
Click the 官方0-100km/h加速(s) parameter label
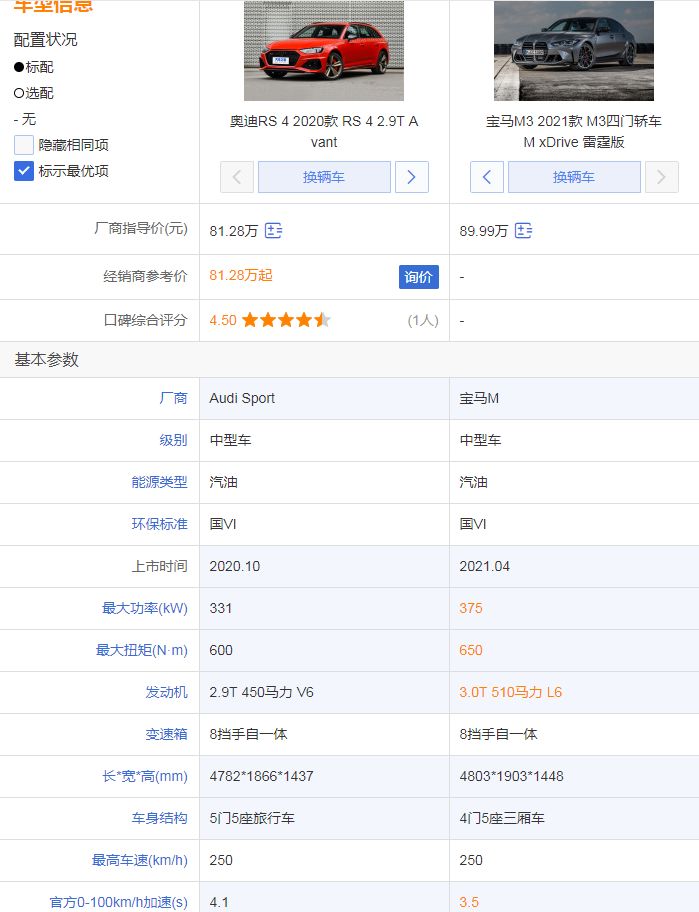[x=119, y=902]
